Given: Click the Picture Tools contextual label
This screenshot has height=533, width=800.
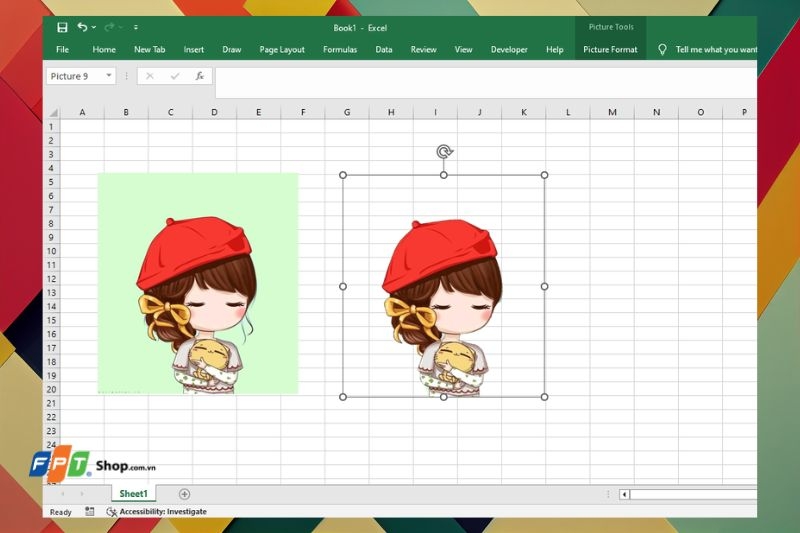Looking at the screenshot, I should pos(611,27).
